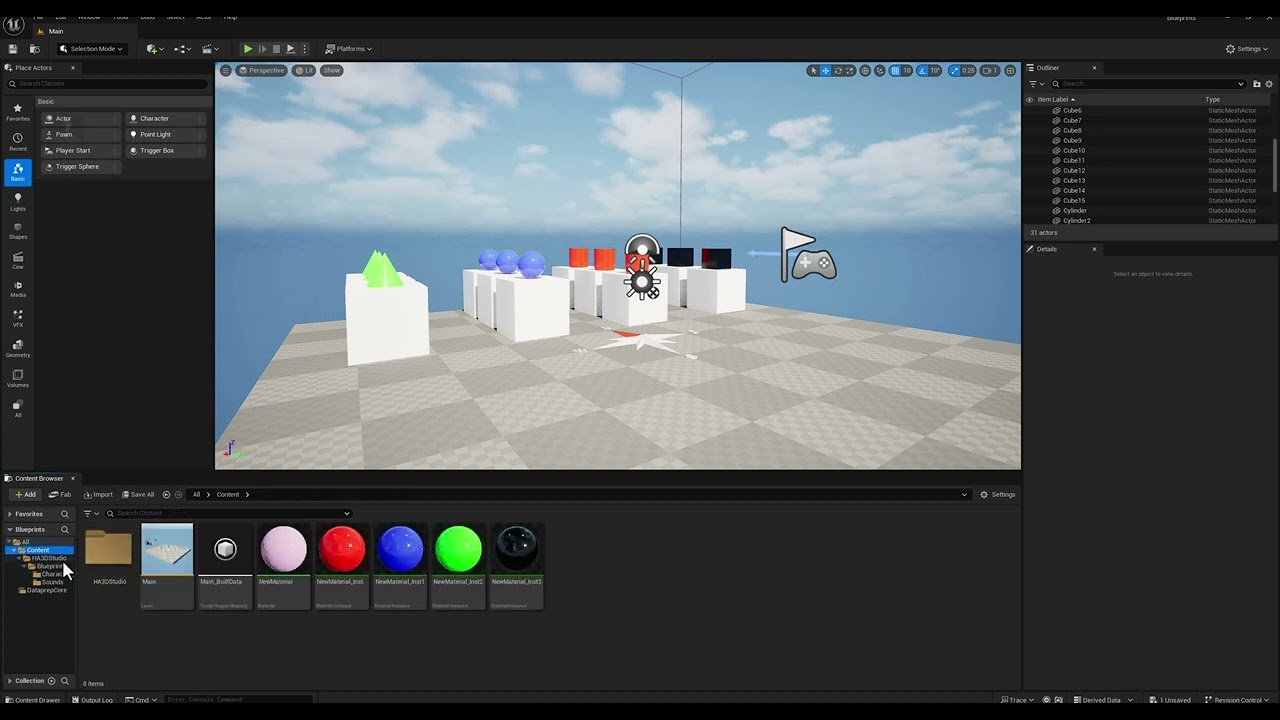The image size is (1280, 720).
Task: Open the viewport Show menu
Action: [332, 70]
